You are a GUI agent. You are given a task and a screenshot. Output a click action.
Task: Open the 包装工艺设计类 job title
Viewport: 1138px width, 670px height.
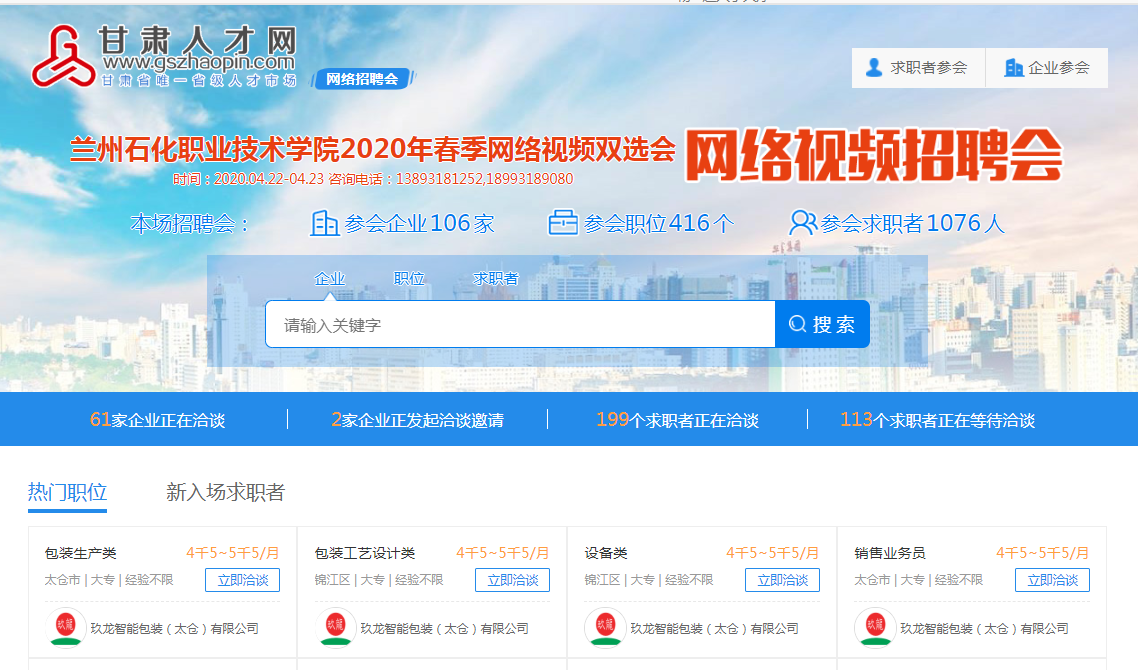coord(364,553)
